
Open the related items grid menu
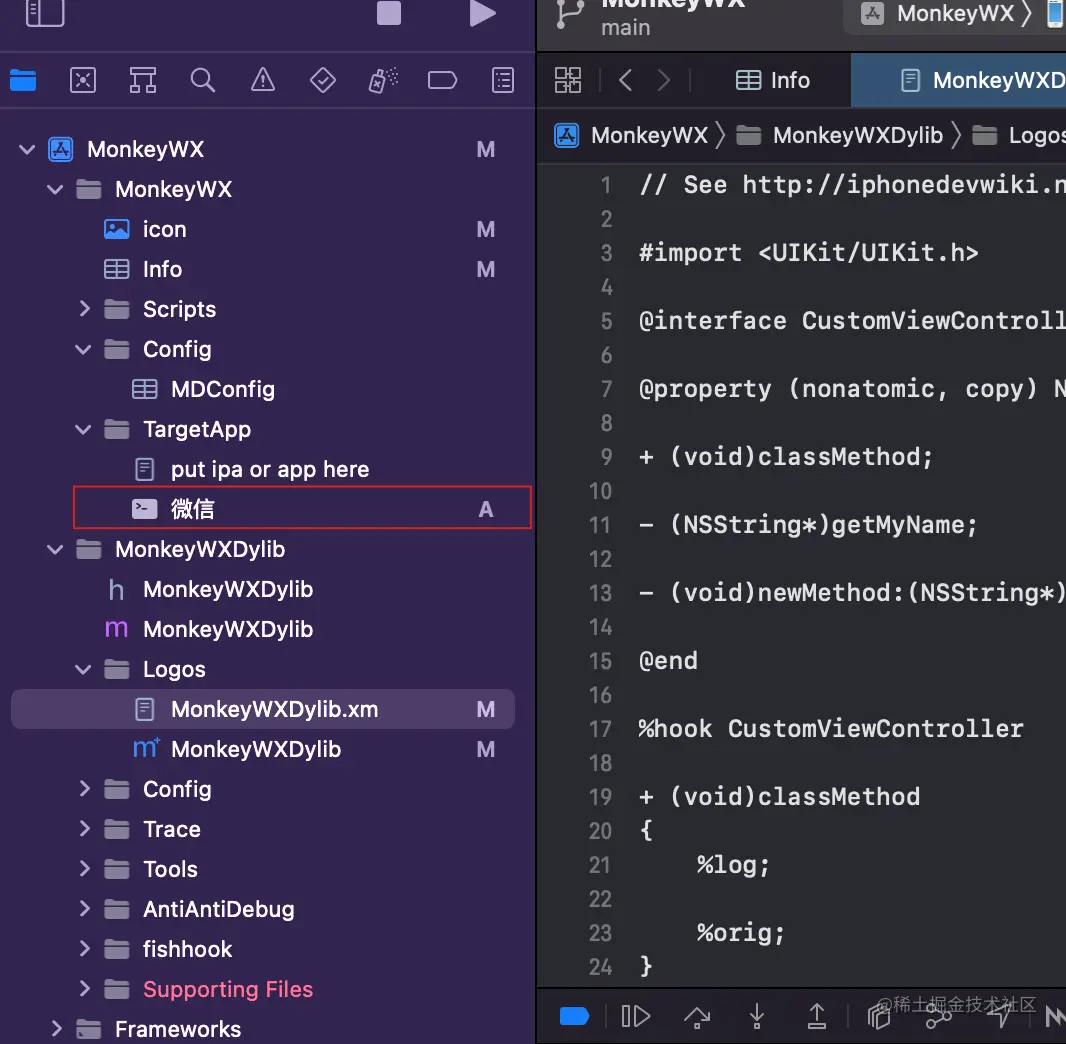(x=568, y=80)
